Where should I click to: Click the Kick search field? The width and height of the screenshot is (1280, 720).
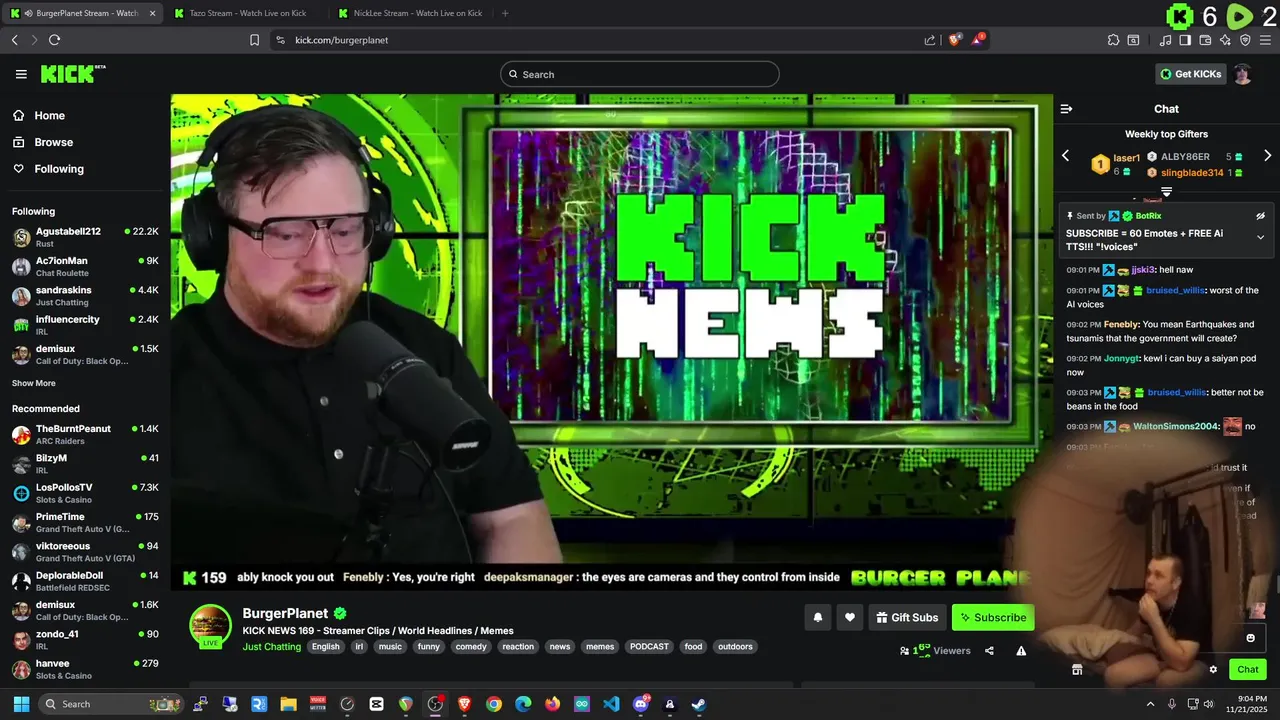640,74
